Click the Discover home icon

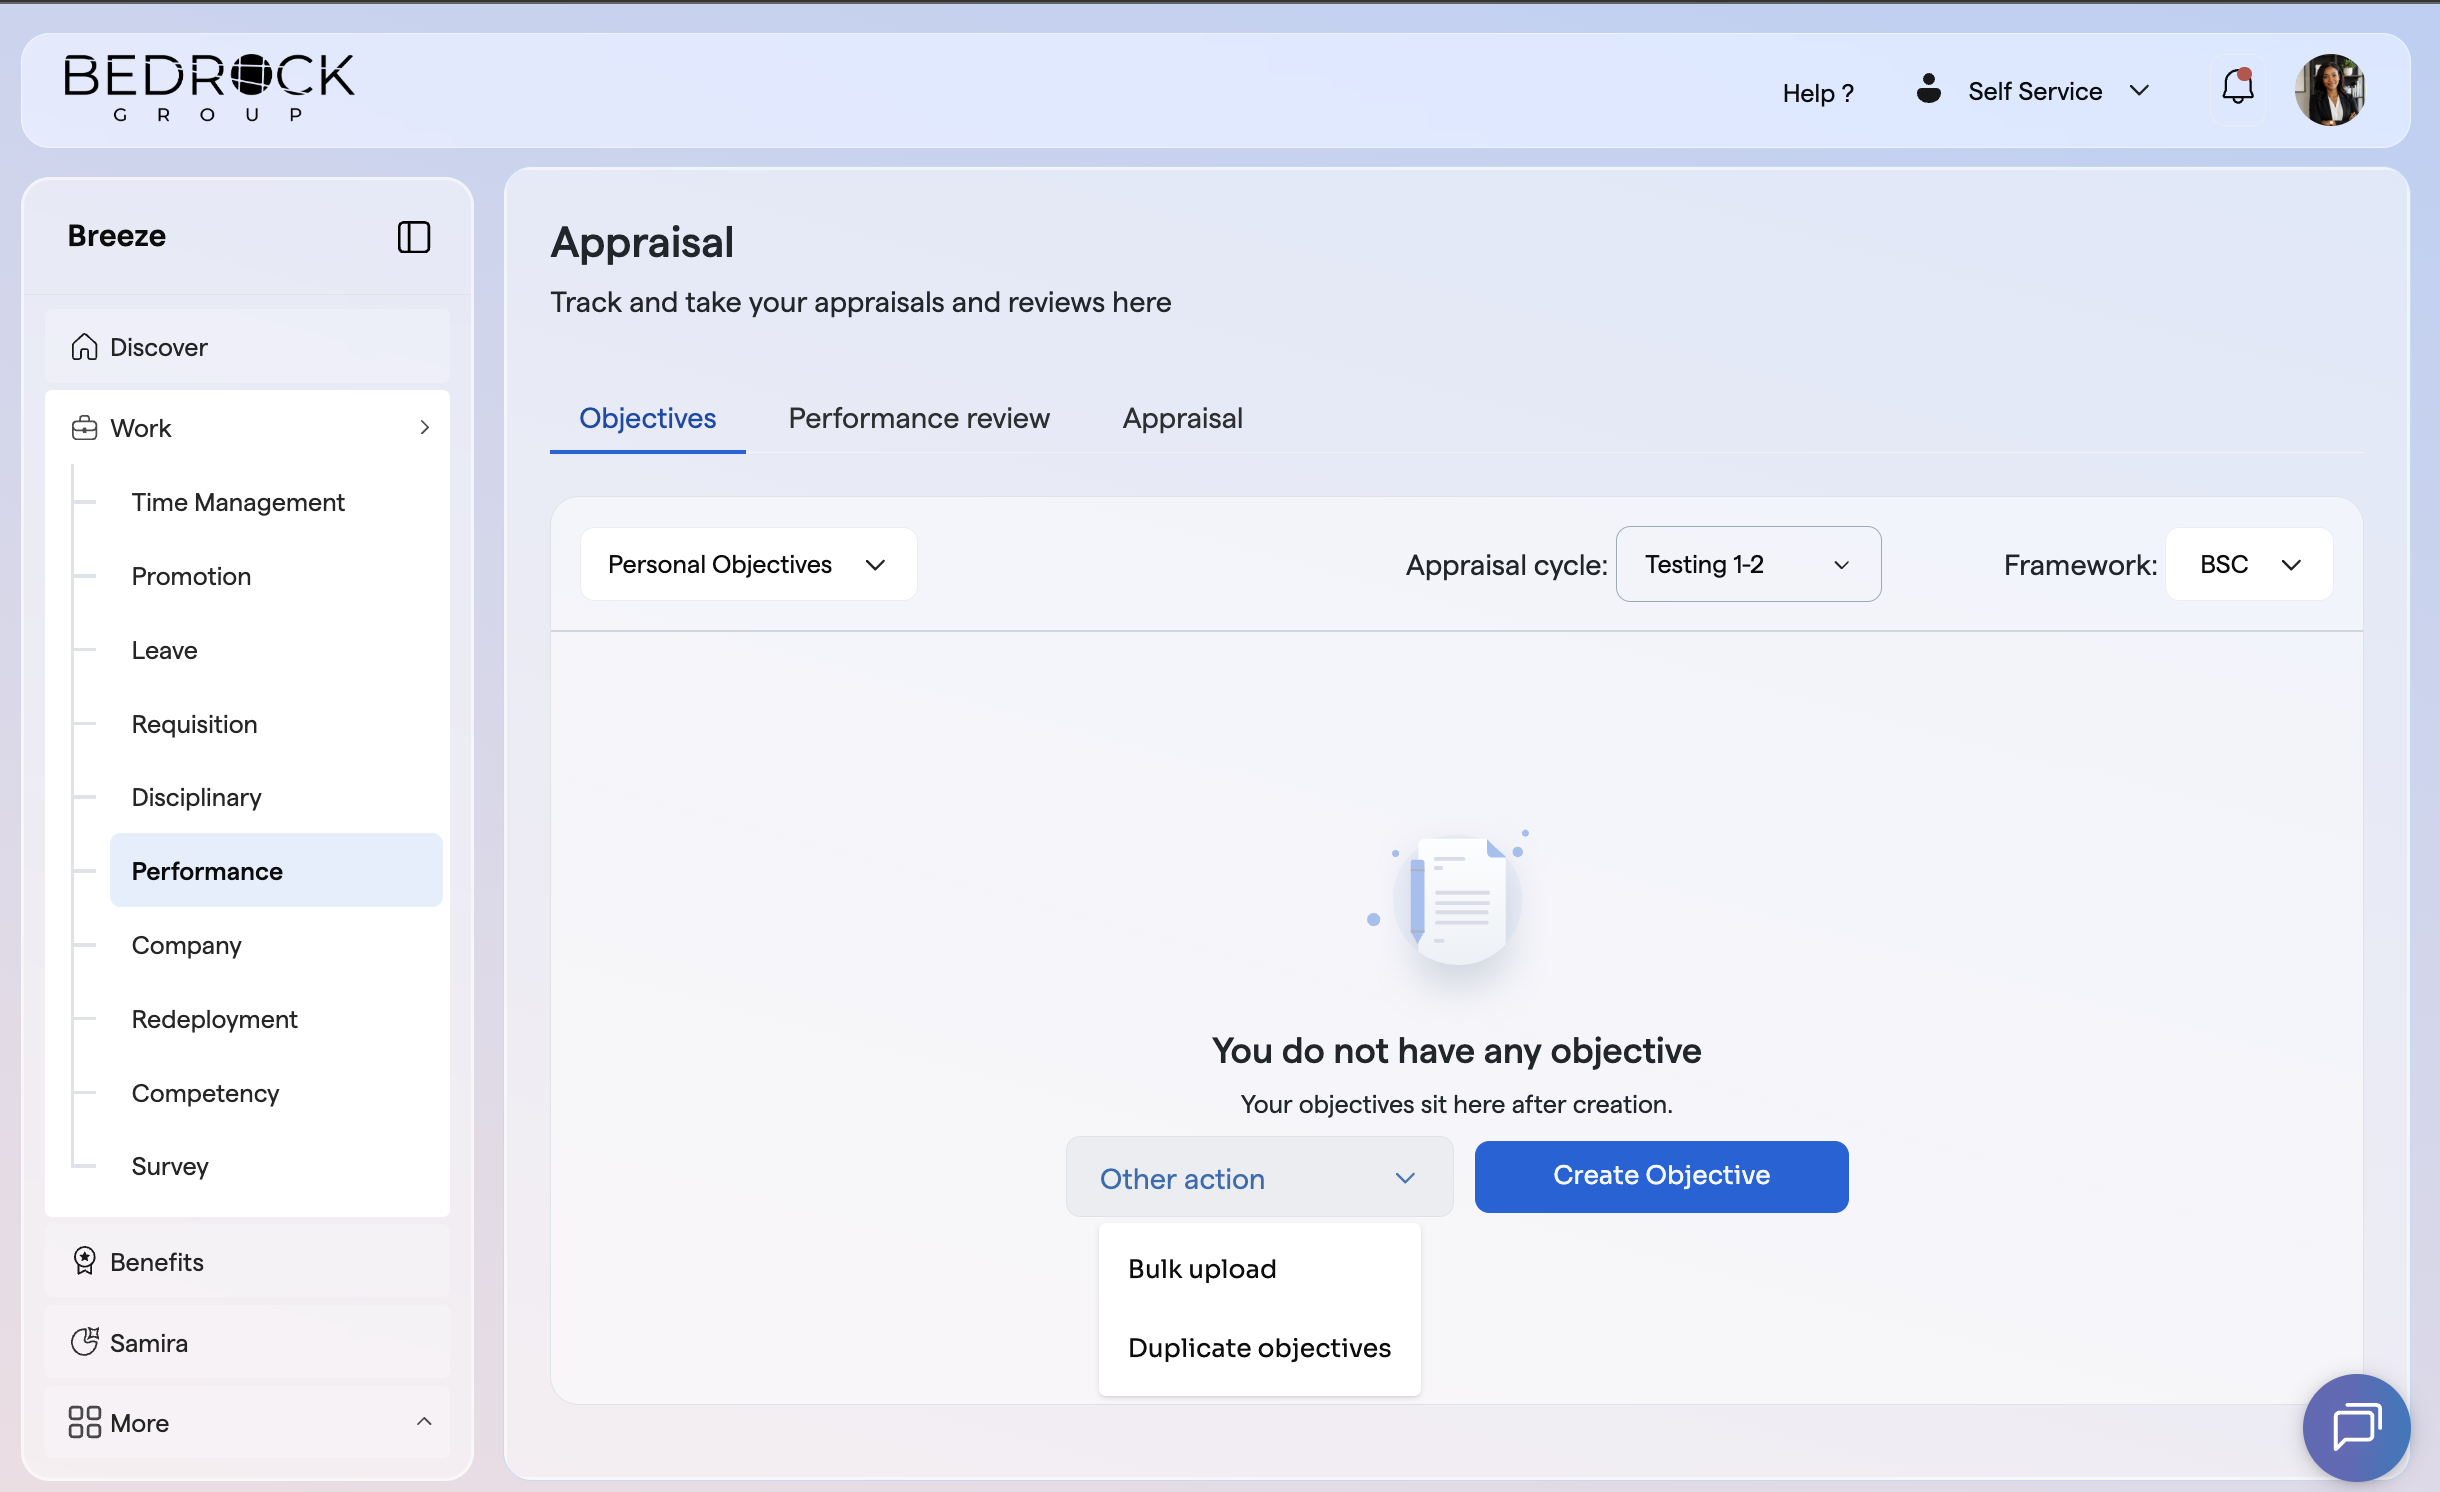click(x=85, y=347)
